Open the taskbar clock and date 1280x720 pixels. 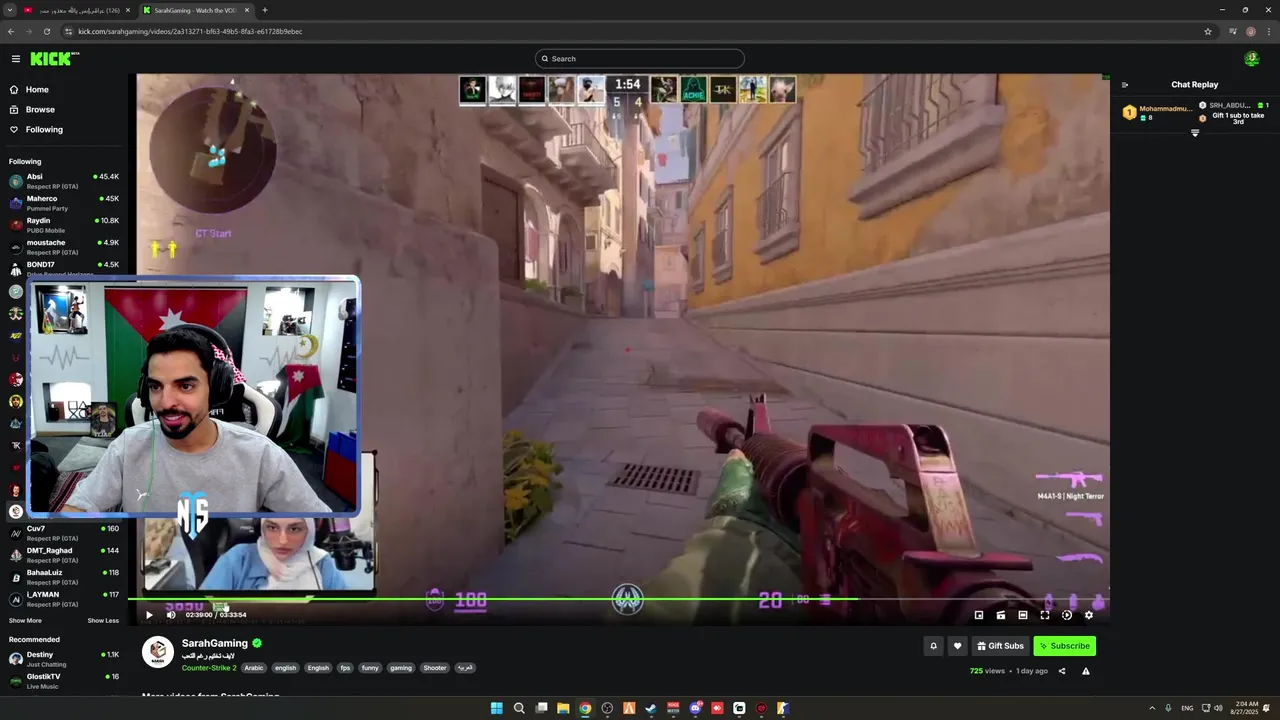coord(1247,708)
